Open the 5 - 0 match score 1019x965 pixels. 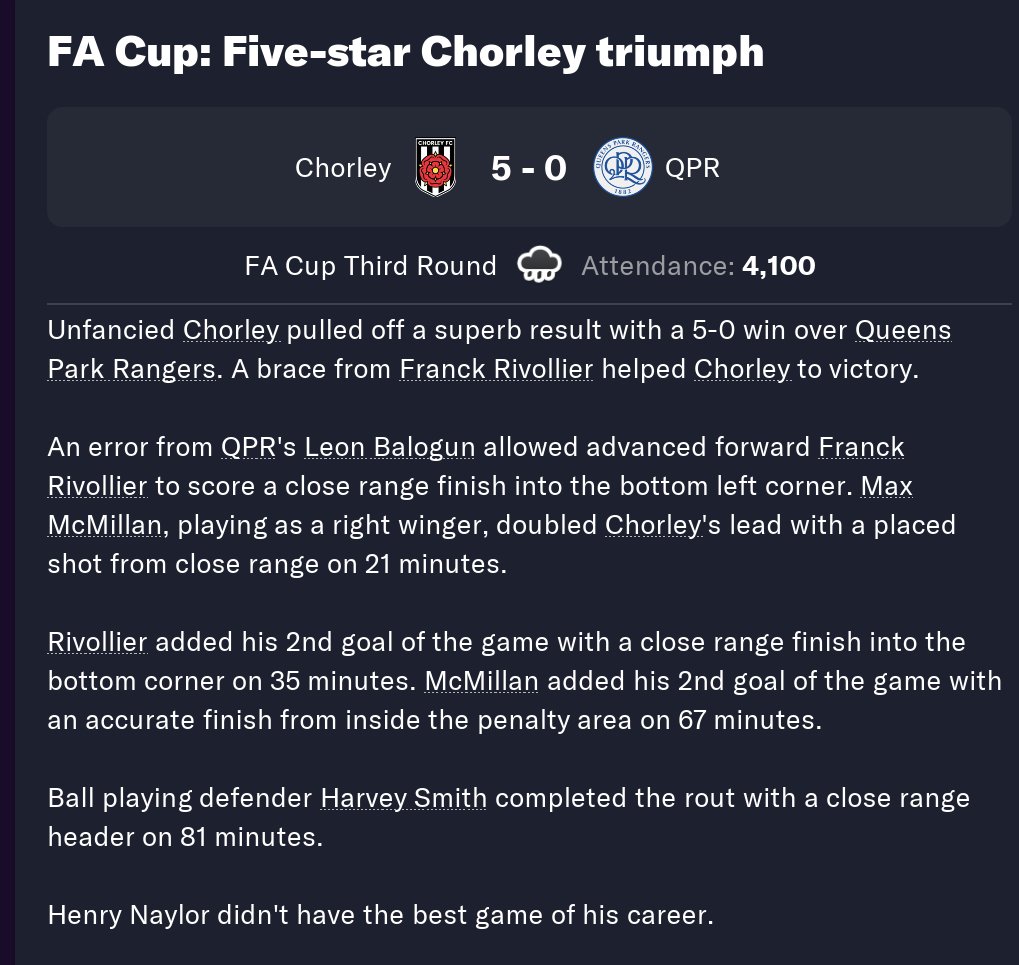(x=528, y=168)
